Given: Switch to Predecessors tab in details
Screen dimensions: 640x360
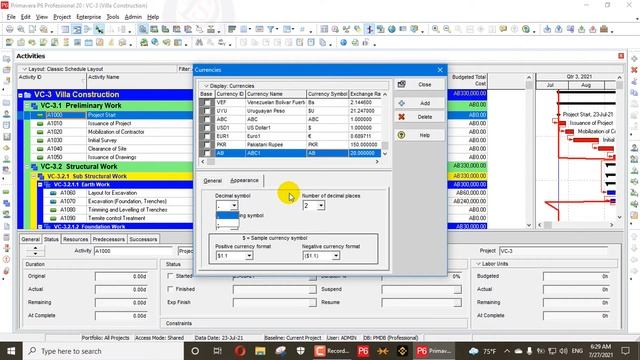Looking at the screenshot, I should tap(109, 239).
